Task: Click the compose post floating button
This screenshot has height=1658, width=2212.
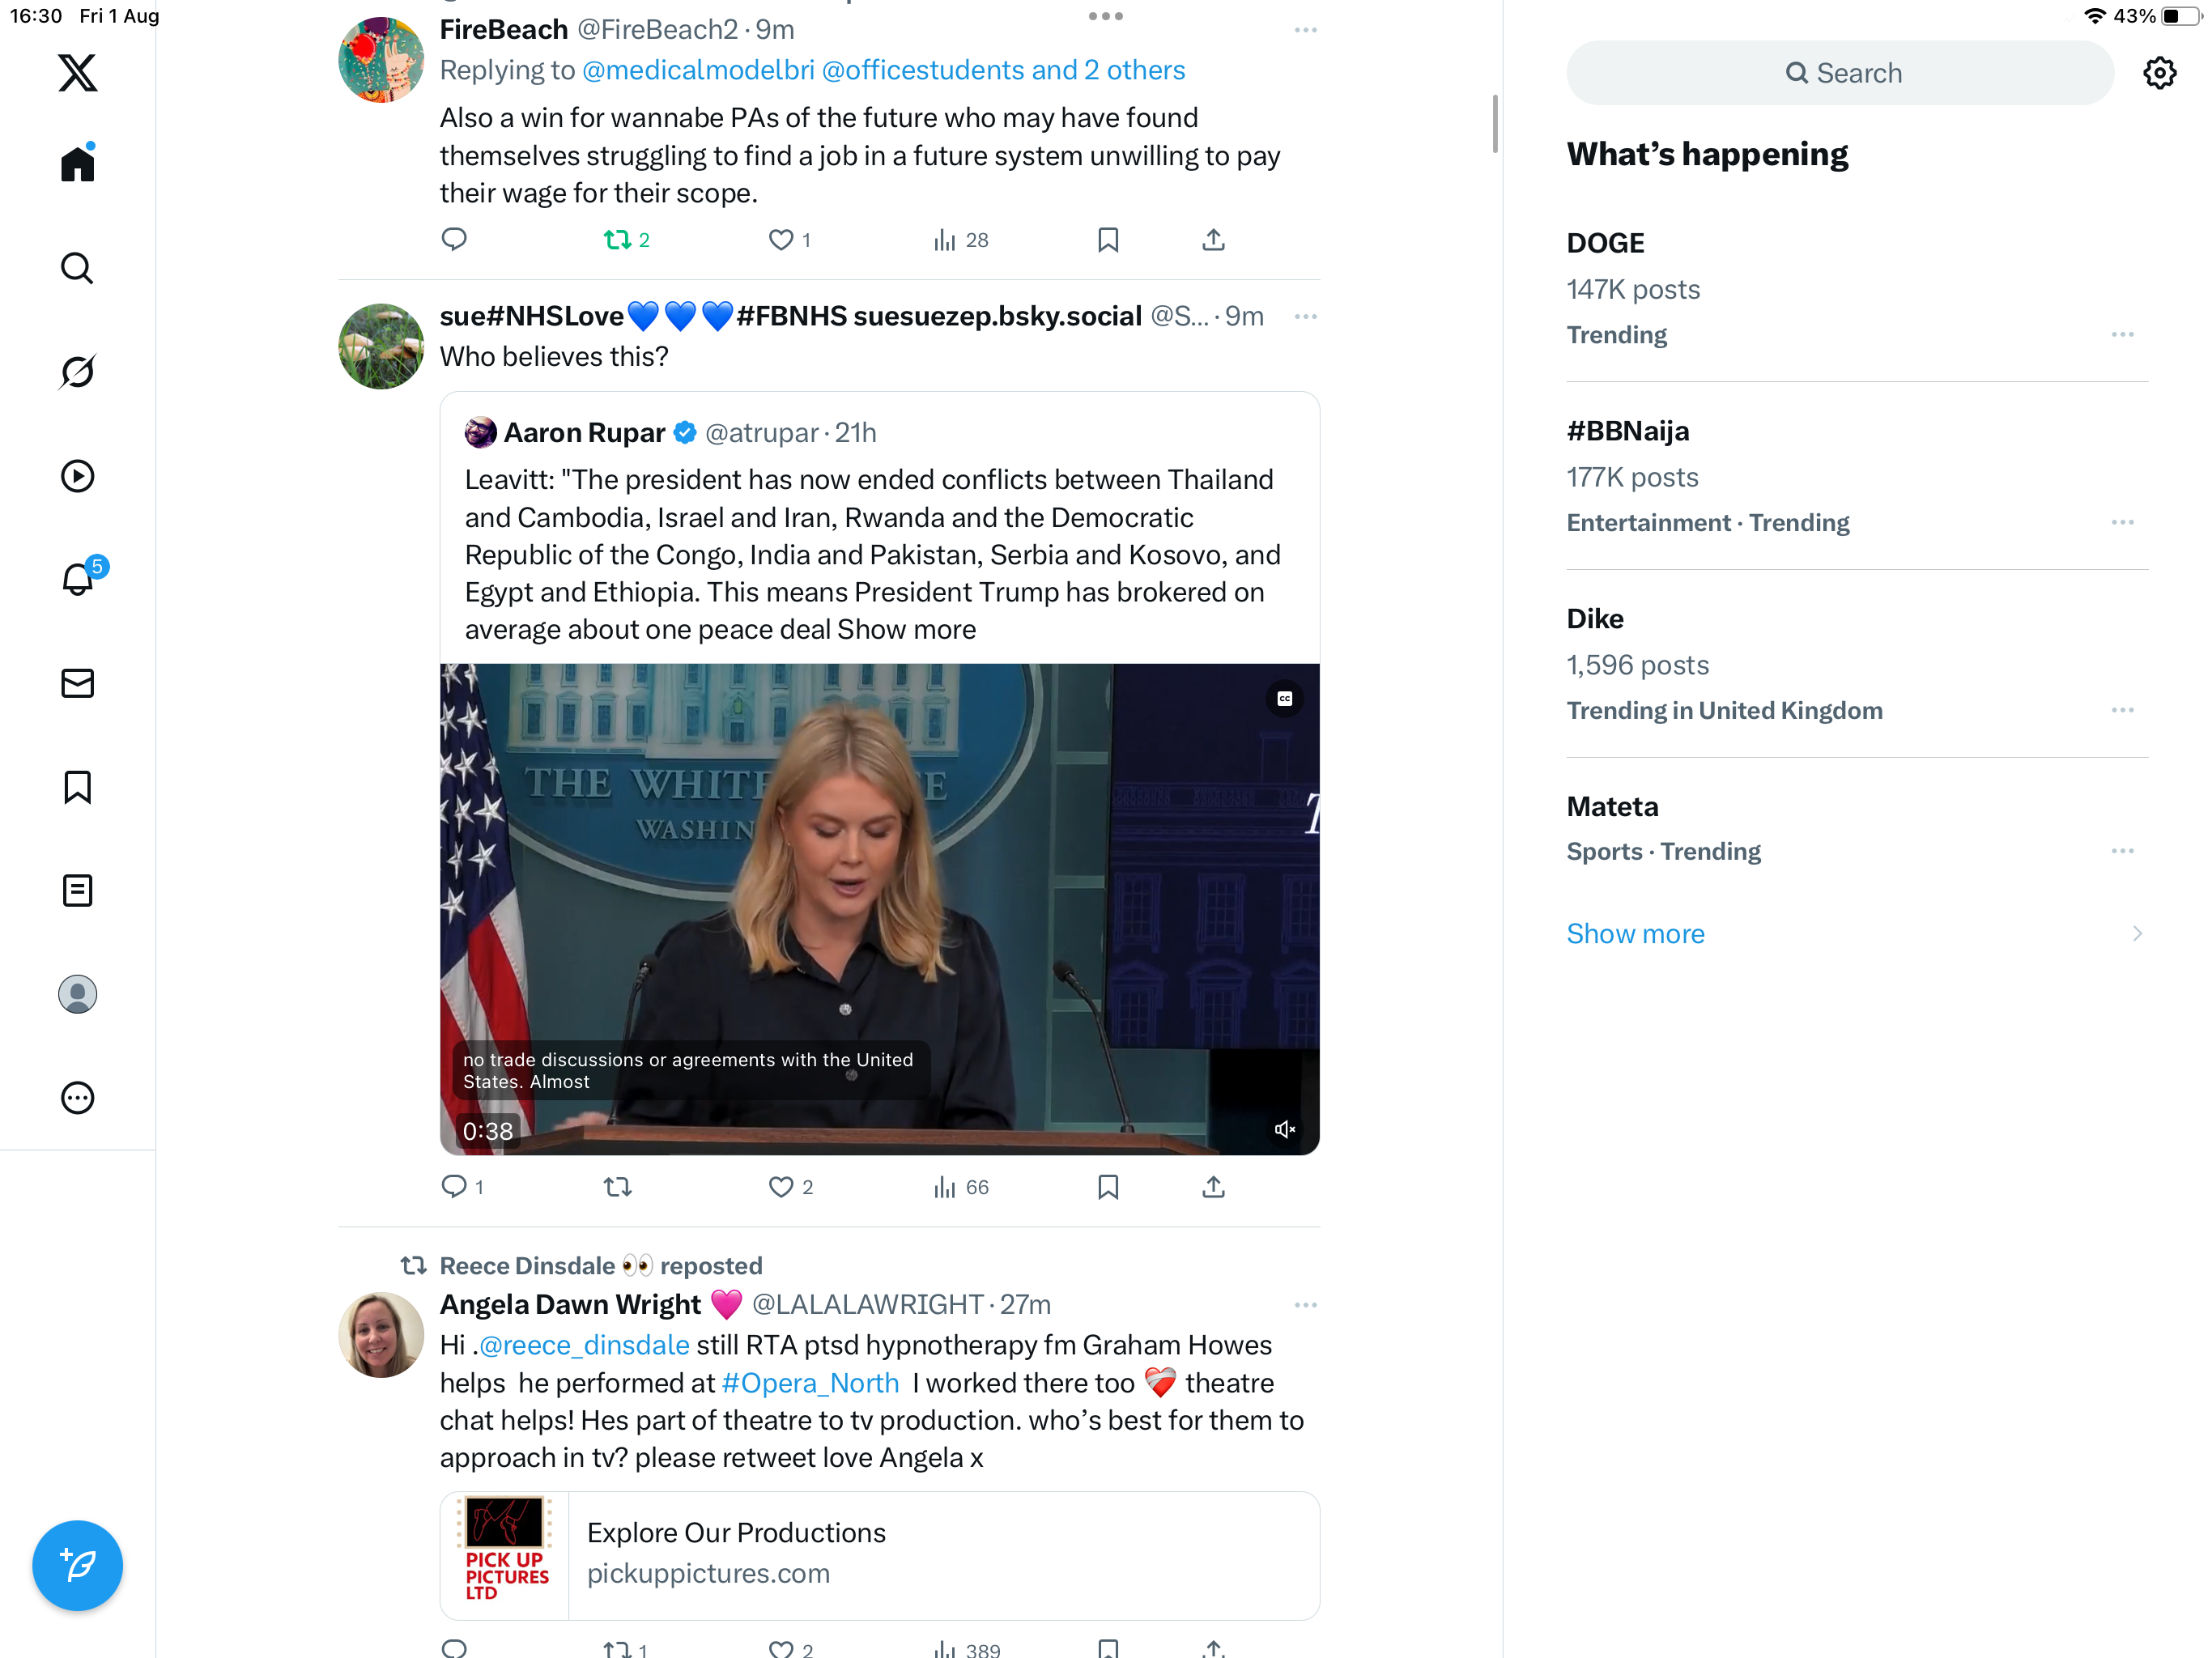Action: click(77, 1565)
